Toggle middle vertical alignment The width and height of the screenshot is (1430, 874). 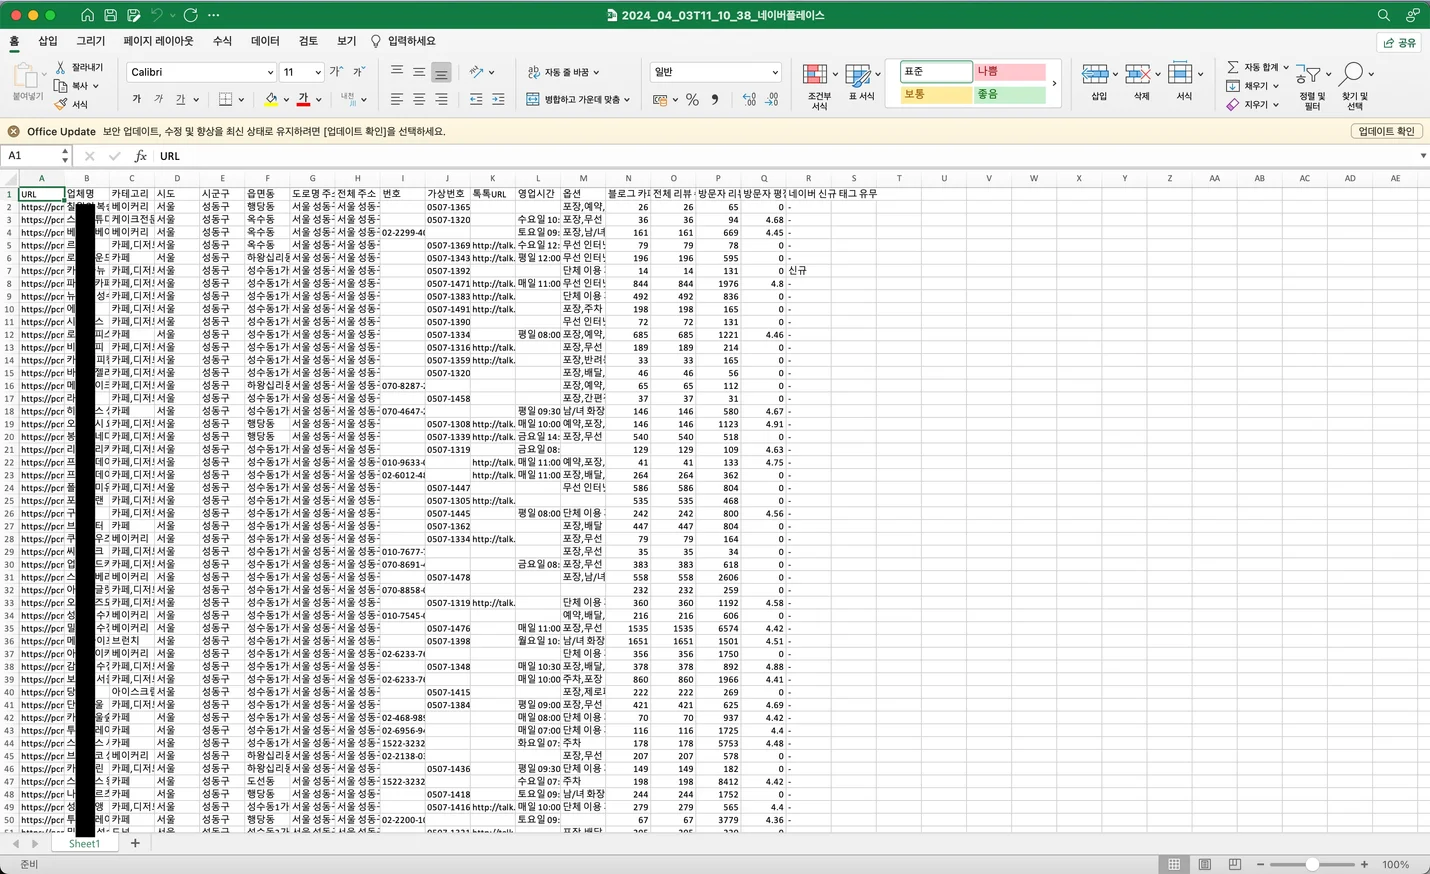(x=419, y=72)
